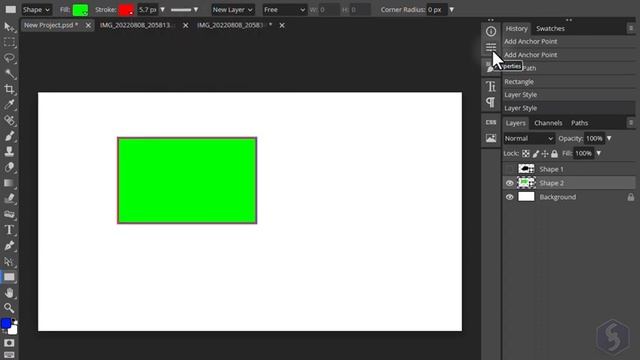Select the Eyedropper tool
The image size is (640, 360).
click(x=9, y=104)
